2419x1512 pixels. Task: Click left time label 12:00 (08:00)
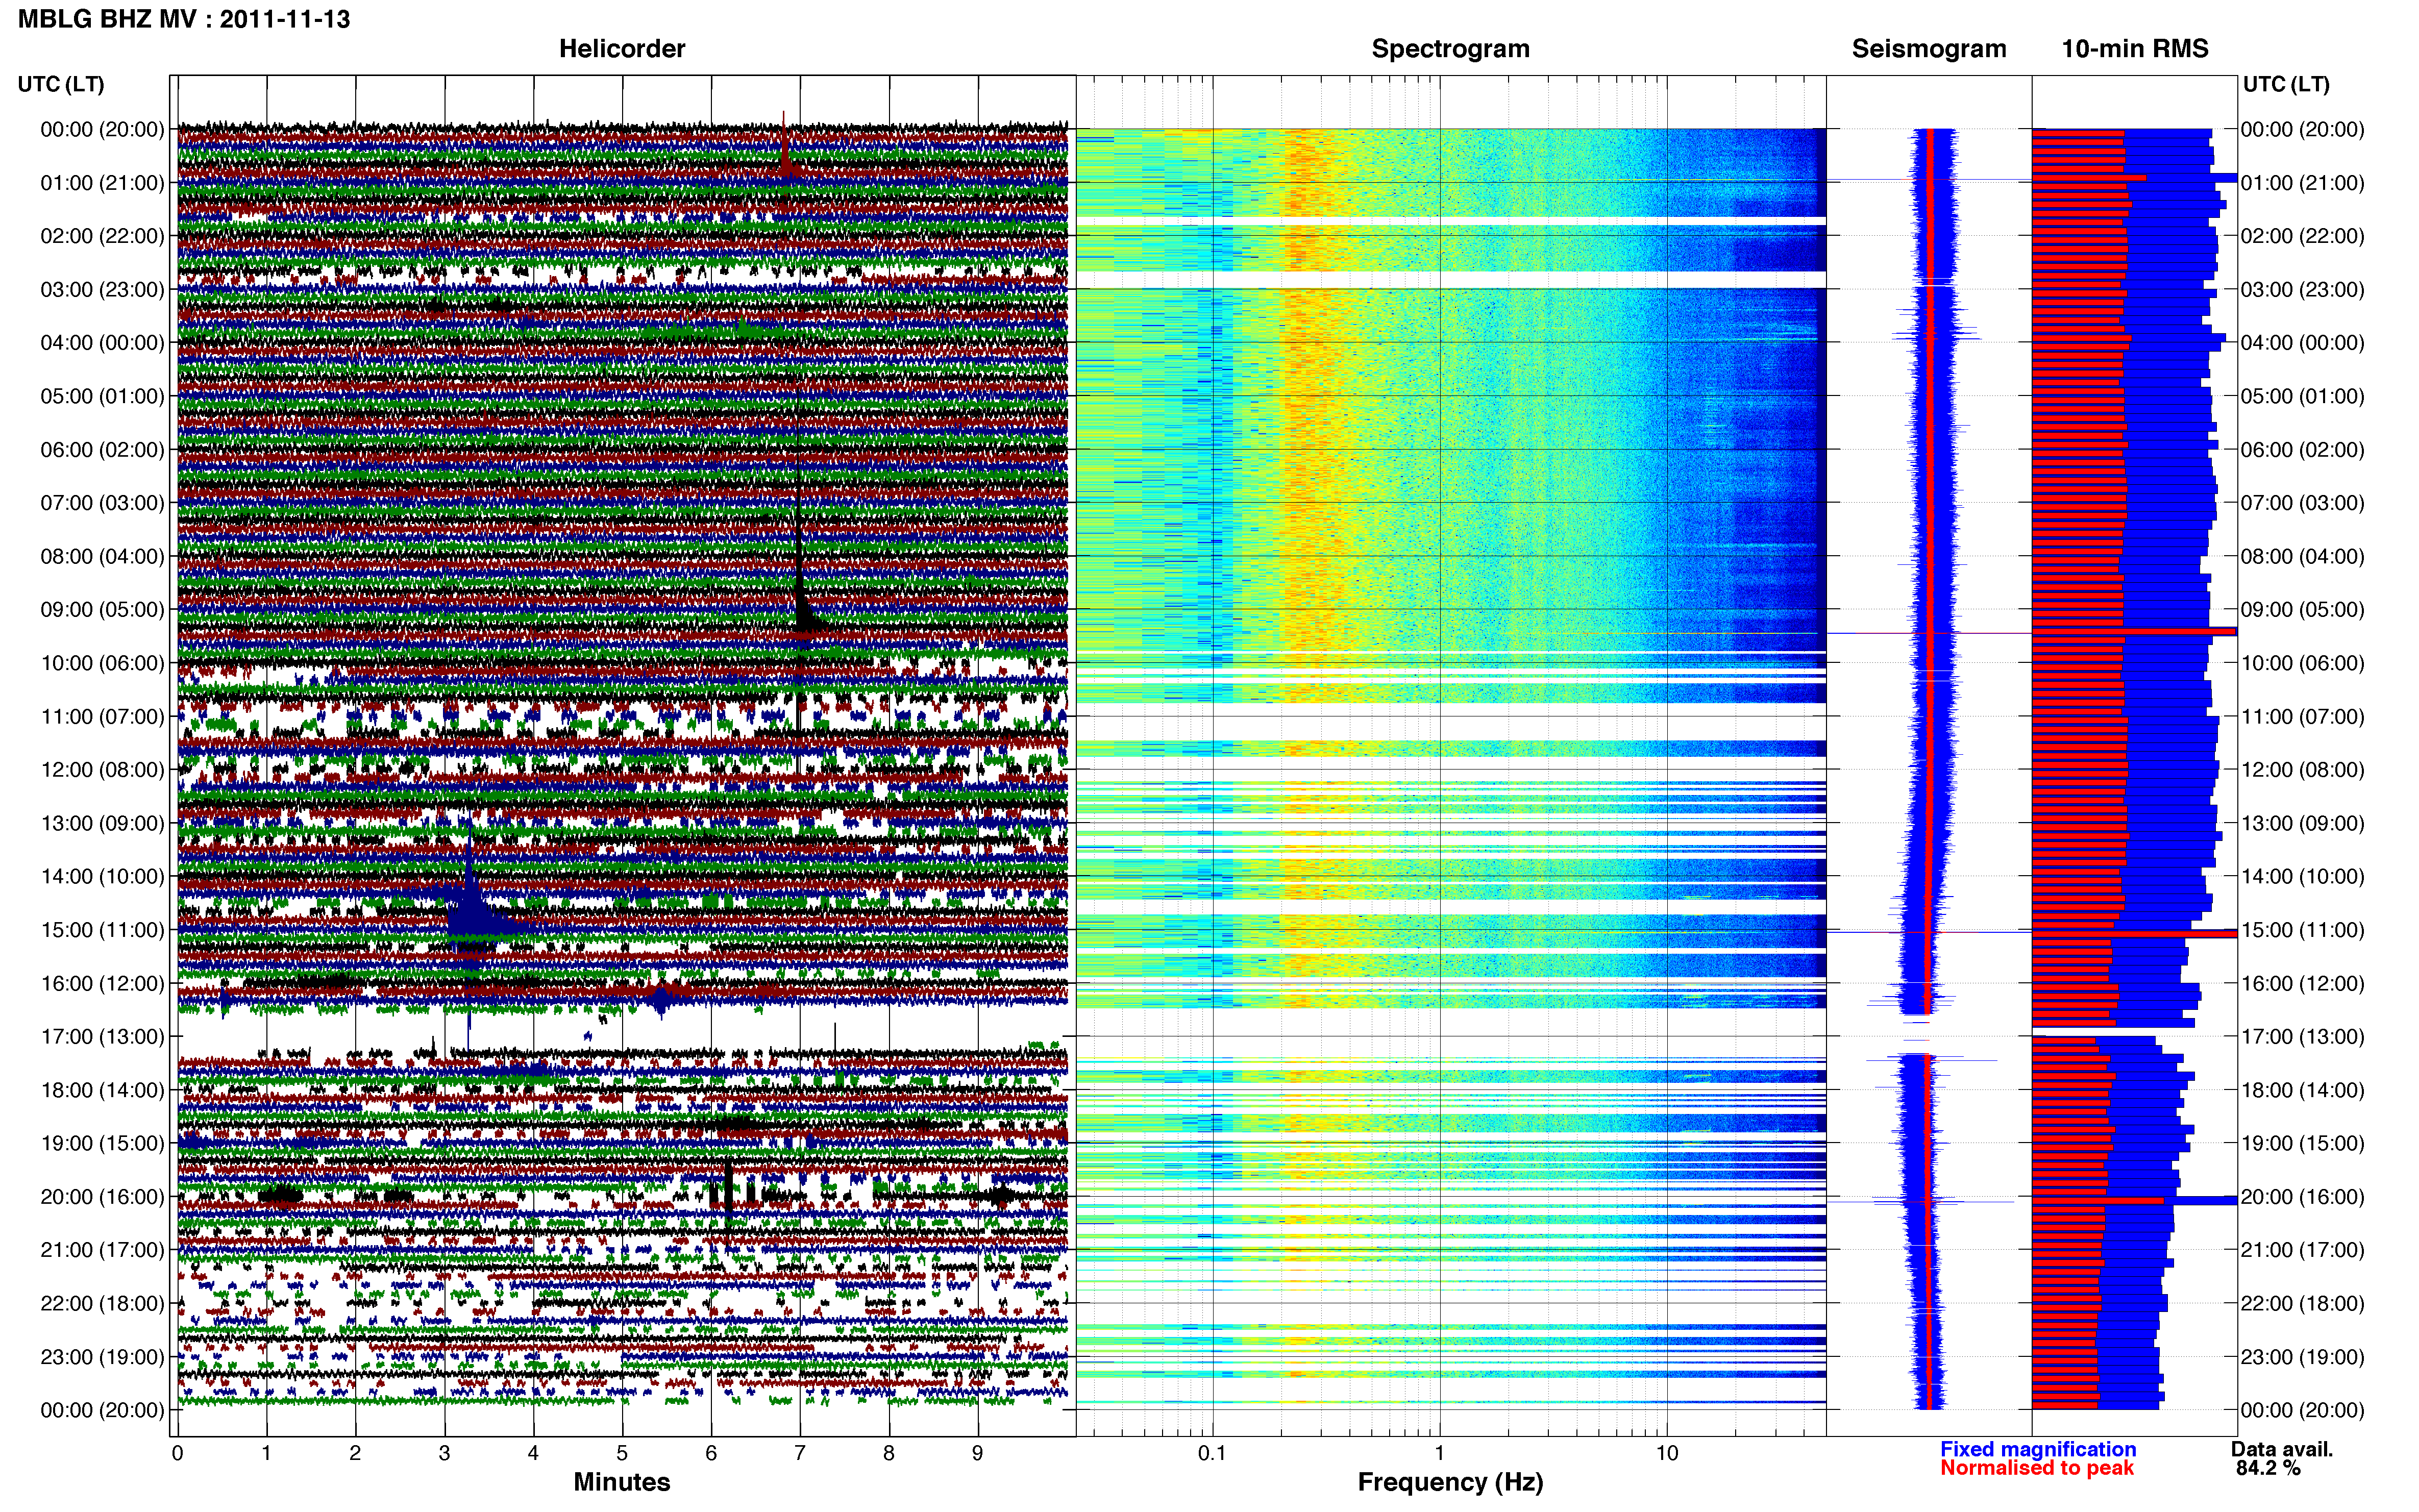[102, 770]
